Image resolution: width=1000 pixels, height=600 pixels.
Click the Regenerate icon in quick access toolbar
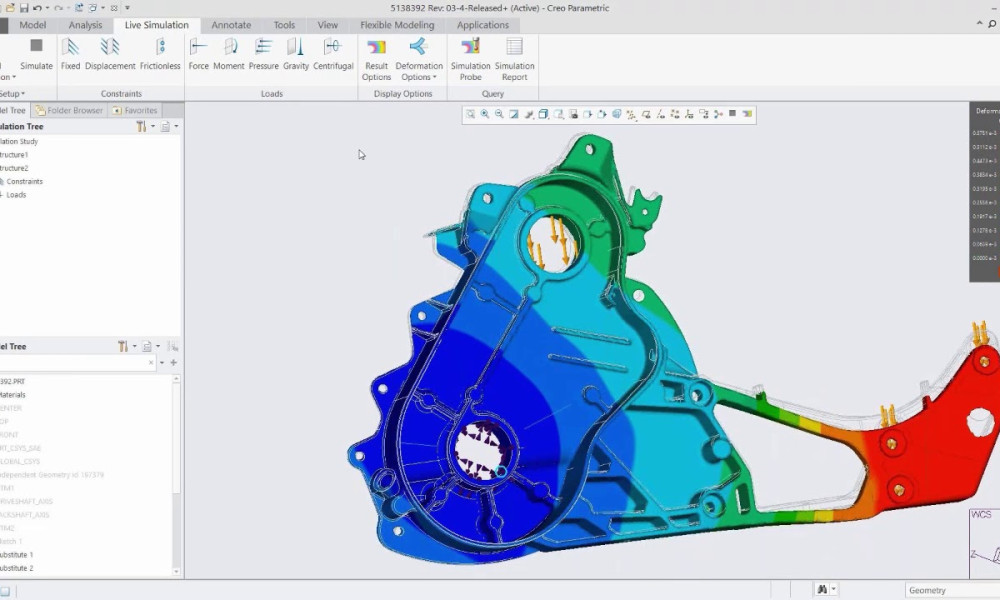78,8
